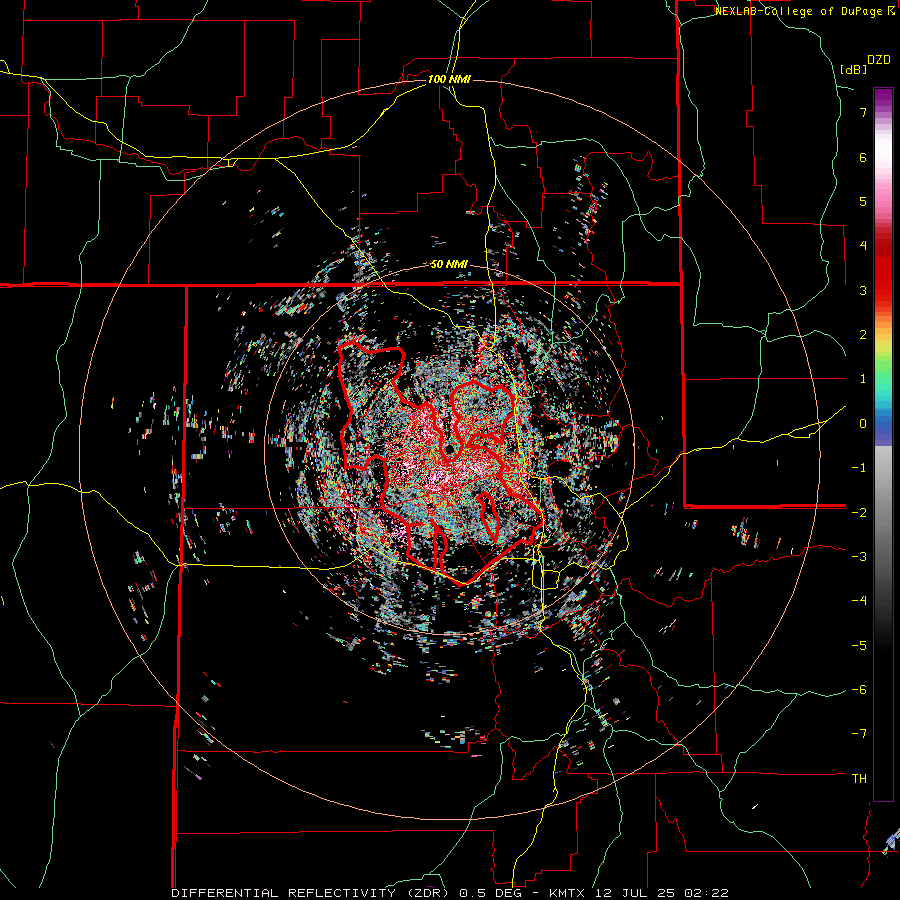Click the 6 value on the dB scale
This screenshot has height=900, width=900.
[x=863, y=157]
